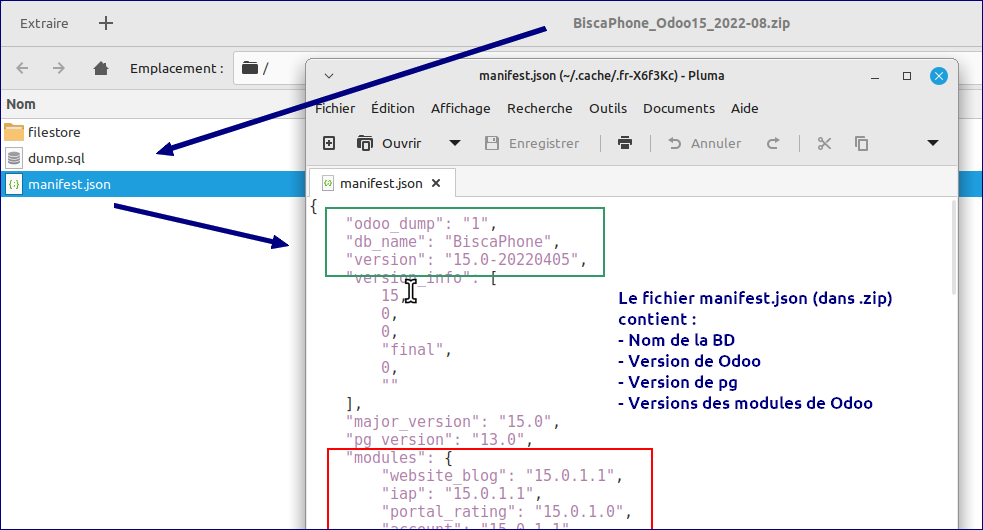The height and width of the screenshot is (530, 983).
Task: Go back in the archive manager
Action: (x=23, y=68)
